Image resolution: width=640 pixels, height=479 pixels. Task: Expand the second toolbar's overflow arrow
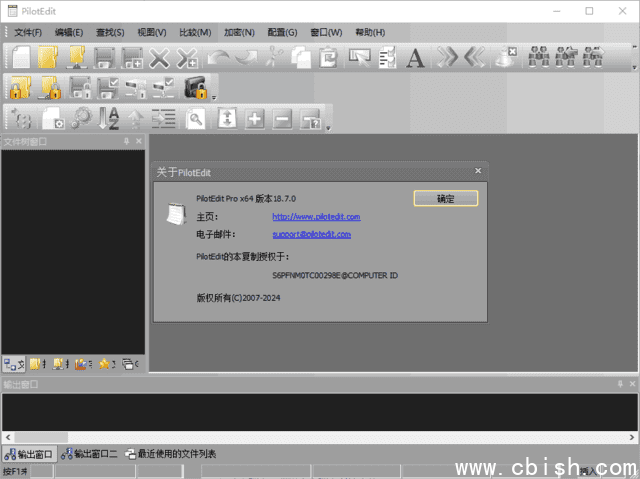(x=213, y=97)
